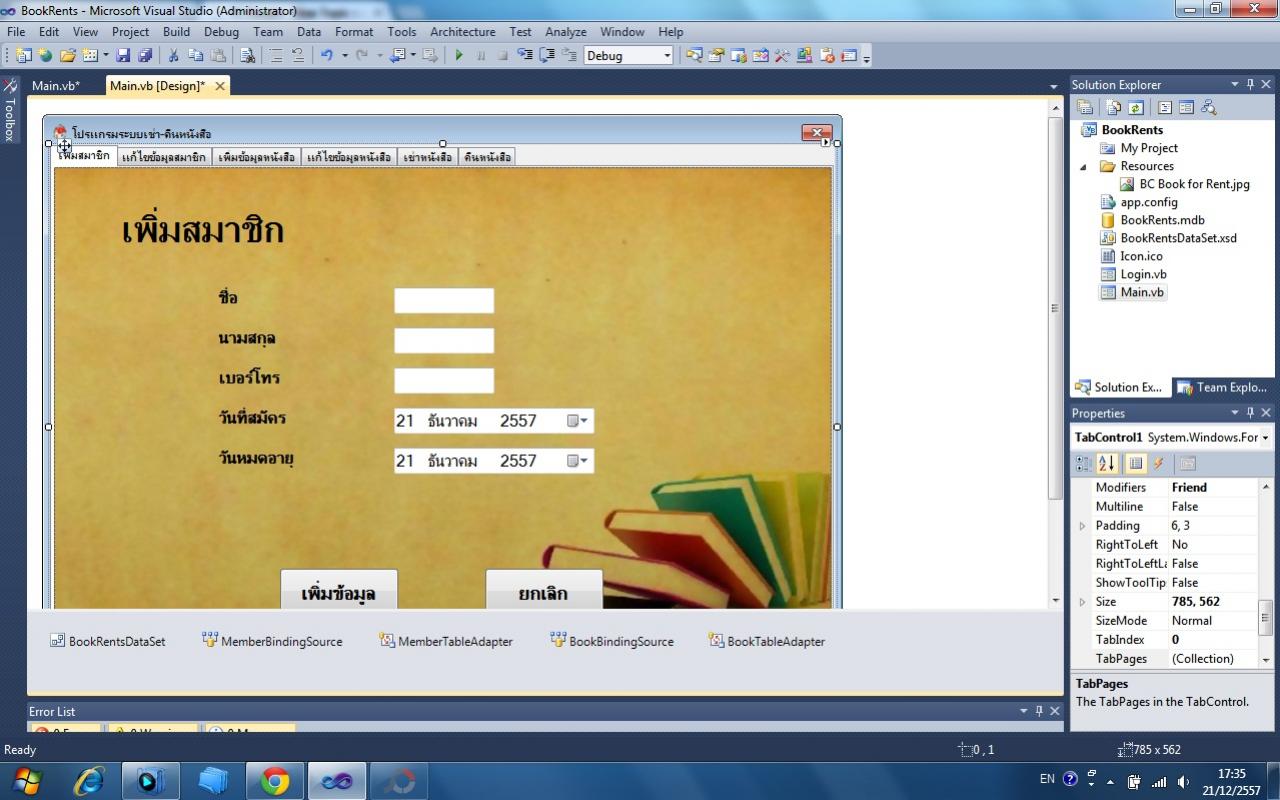Open the start-date picker calendar dropdown
The width and height of the screenshot is (1280, 800).
[x=578, y=421]
